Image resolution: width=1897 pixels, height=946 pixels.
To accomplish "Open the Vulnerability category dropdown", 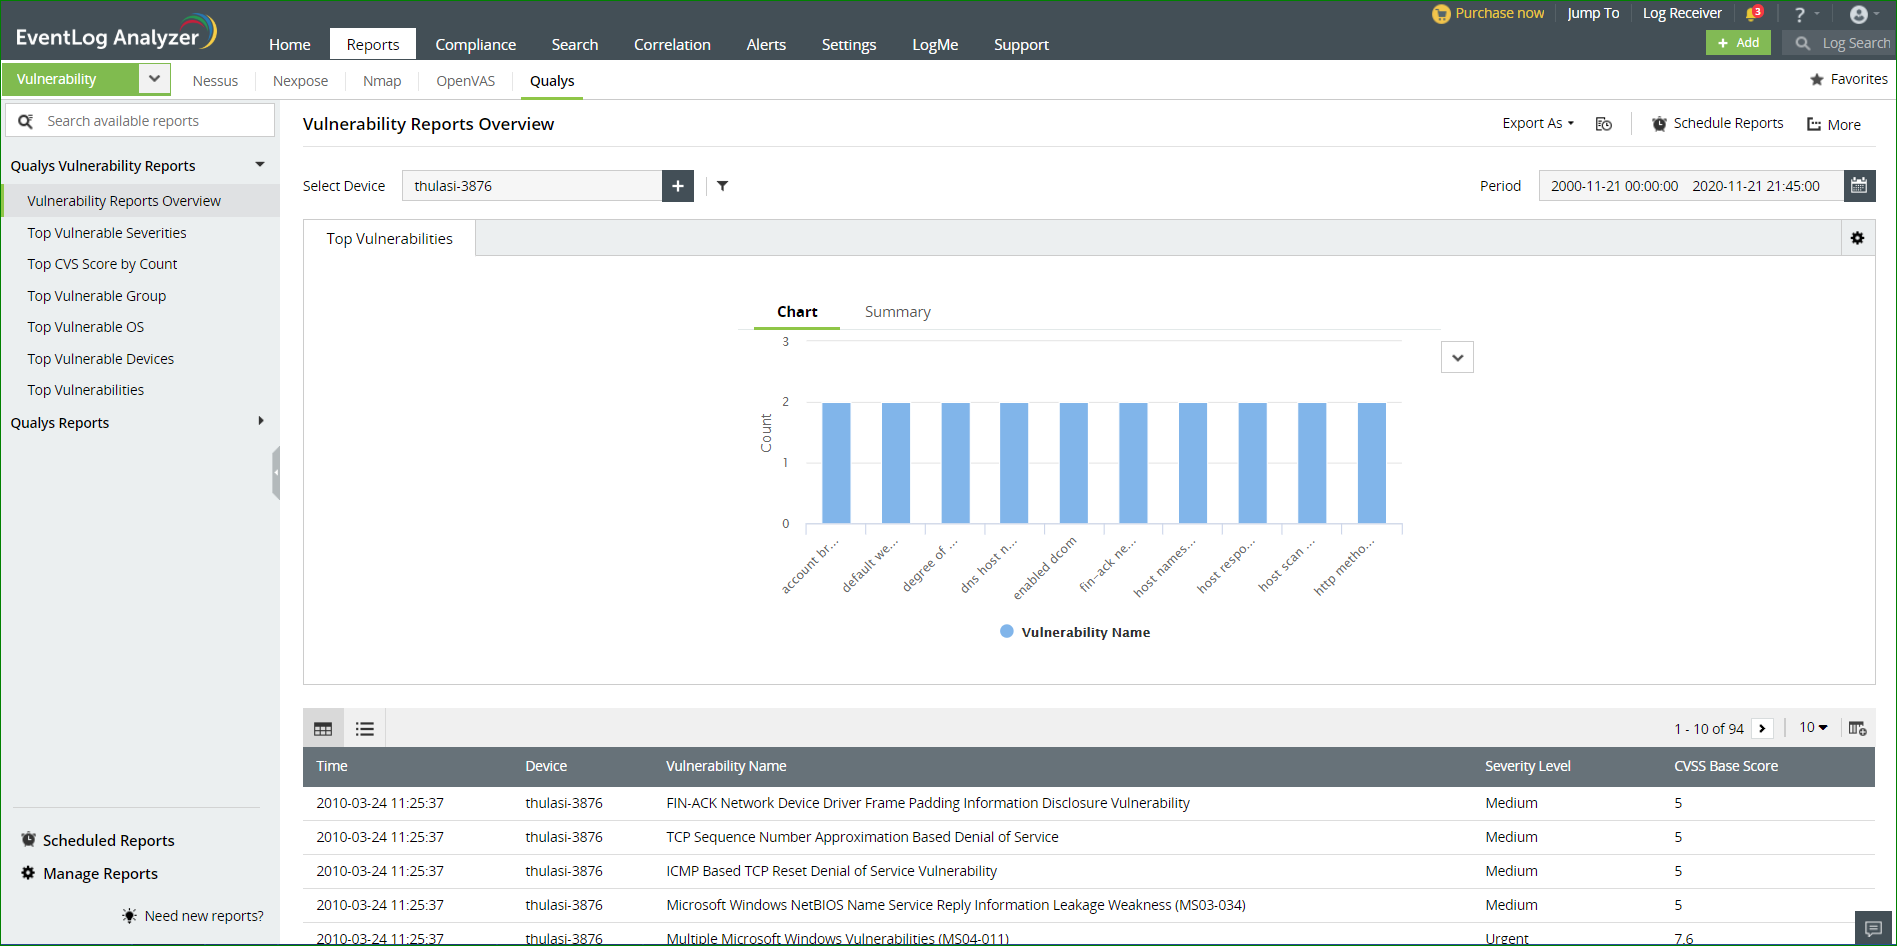I will click(154, 79).
